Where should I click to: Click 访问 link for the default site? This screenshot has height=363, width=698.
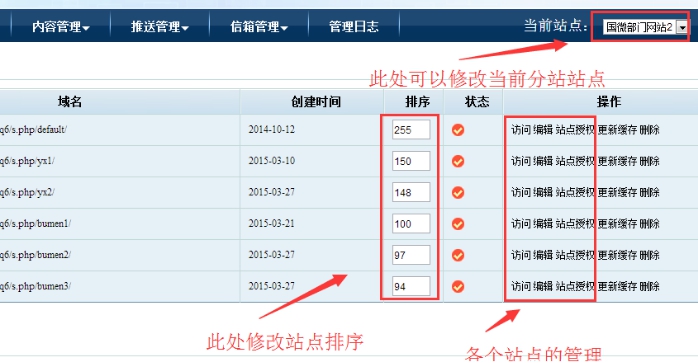tap(521, 130)
